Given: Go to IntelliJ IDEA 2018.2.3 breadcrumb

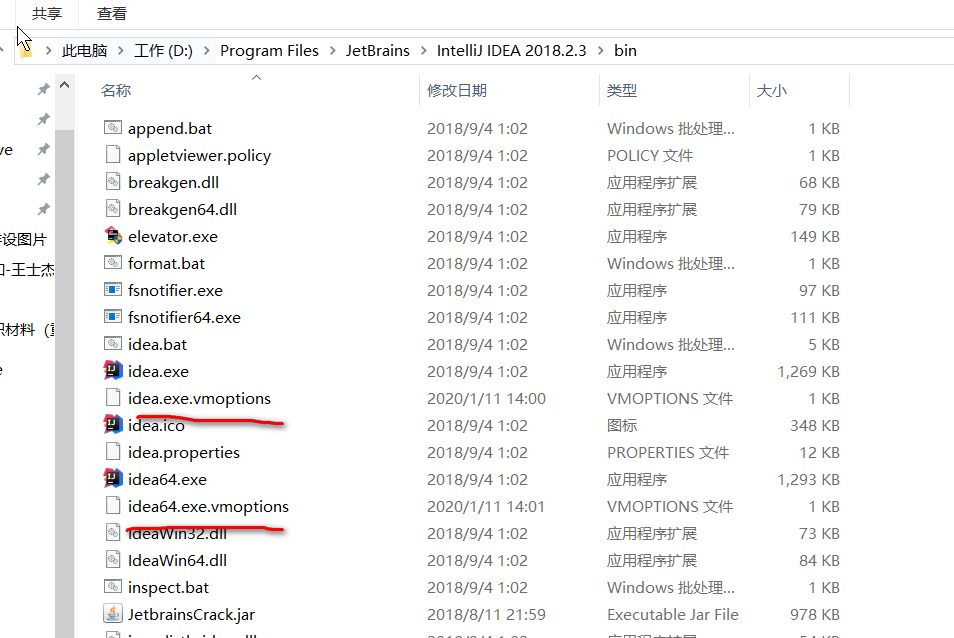Looking at the screenshot, I should (x=511, y=50).
